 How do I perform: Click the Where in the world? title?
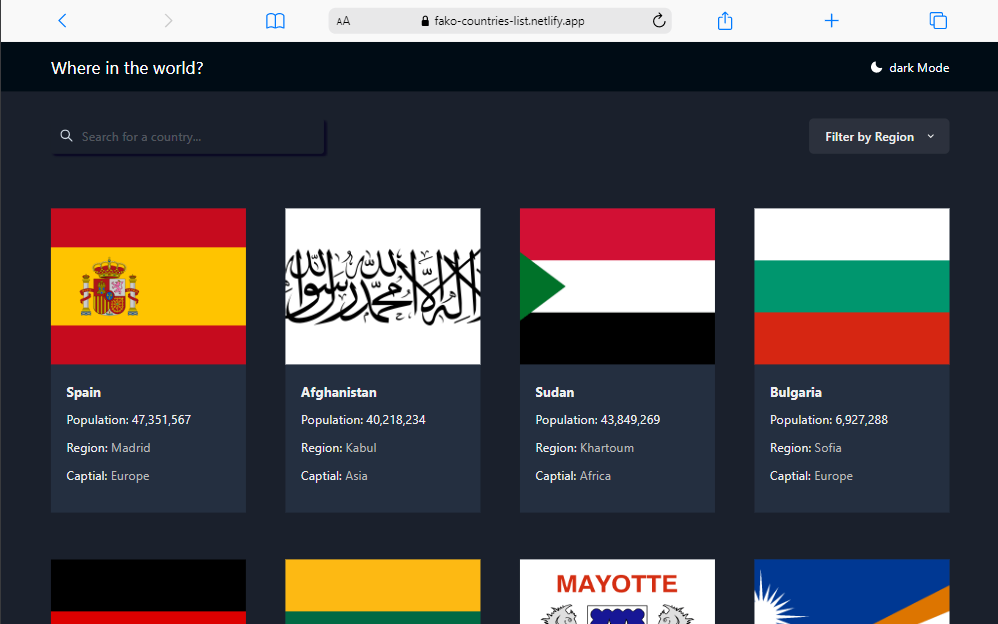click(127, 68)
